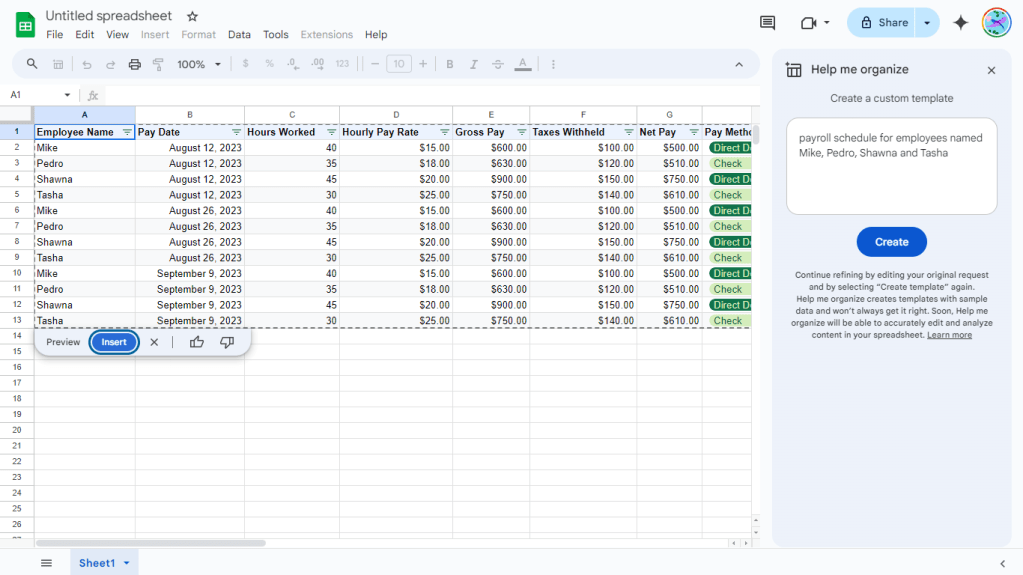The height and width of the screenshot is (575, 1023).
Task: Collapse the menus with caret icon
Action: click(x=739, y=65)
